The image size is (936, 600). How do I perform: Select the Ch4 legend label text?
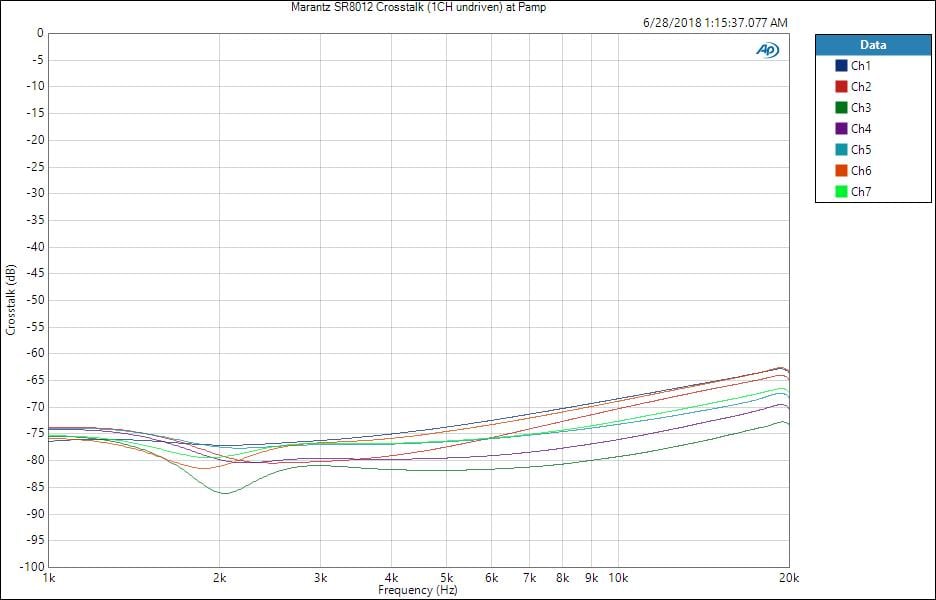pyautogui.click(x=861, y=129)
